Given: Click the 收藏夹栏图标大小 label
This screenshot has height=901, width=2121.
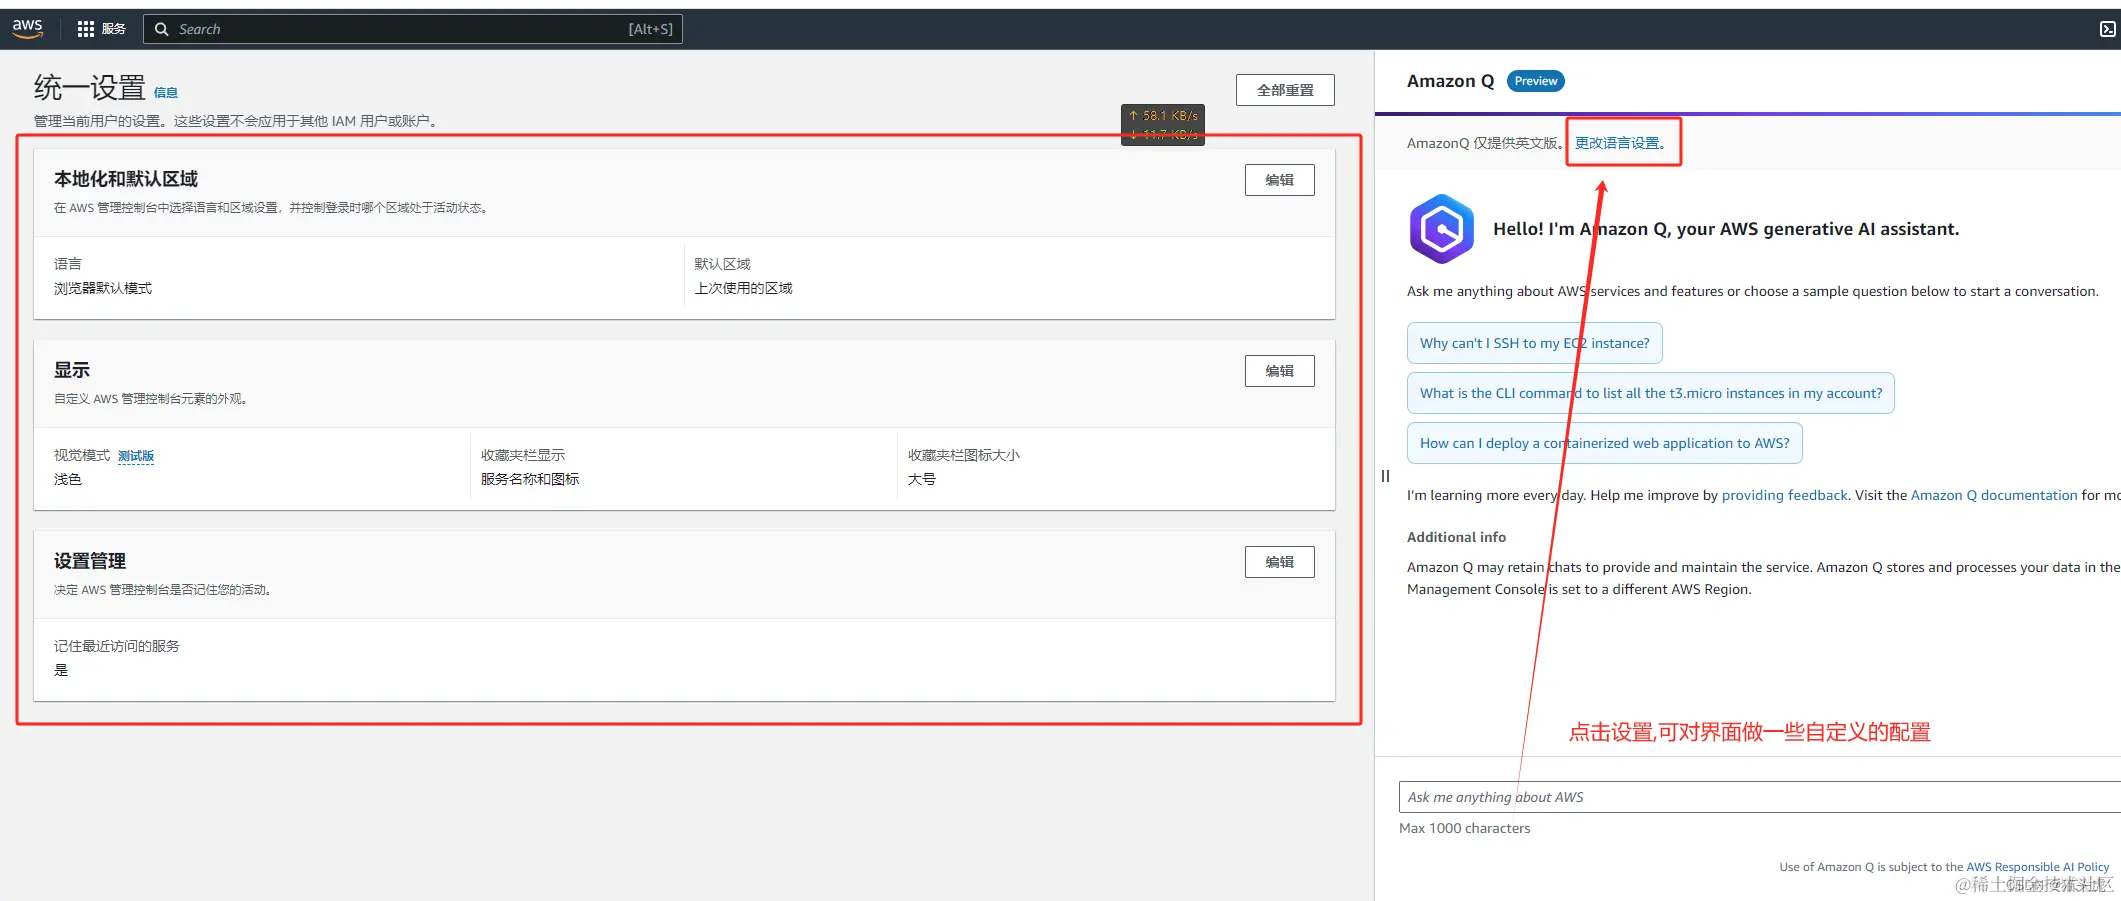Looking at the screenshot, I should pyautogui.click(x=964, y=455).
